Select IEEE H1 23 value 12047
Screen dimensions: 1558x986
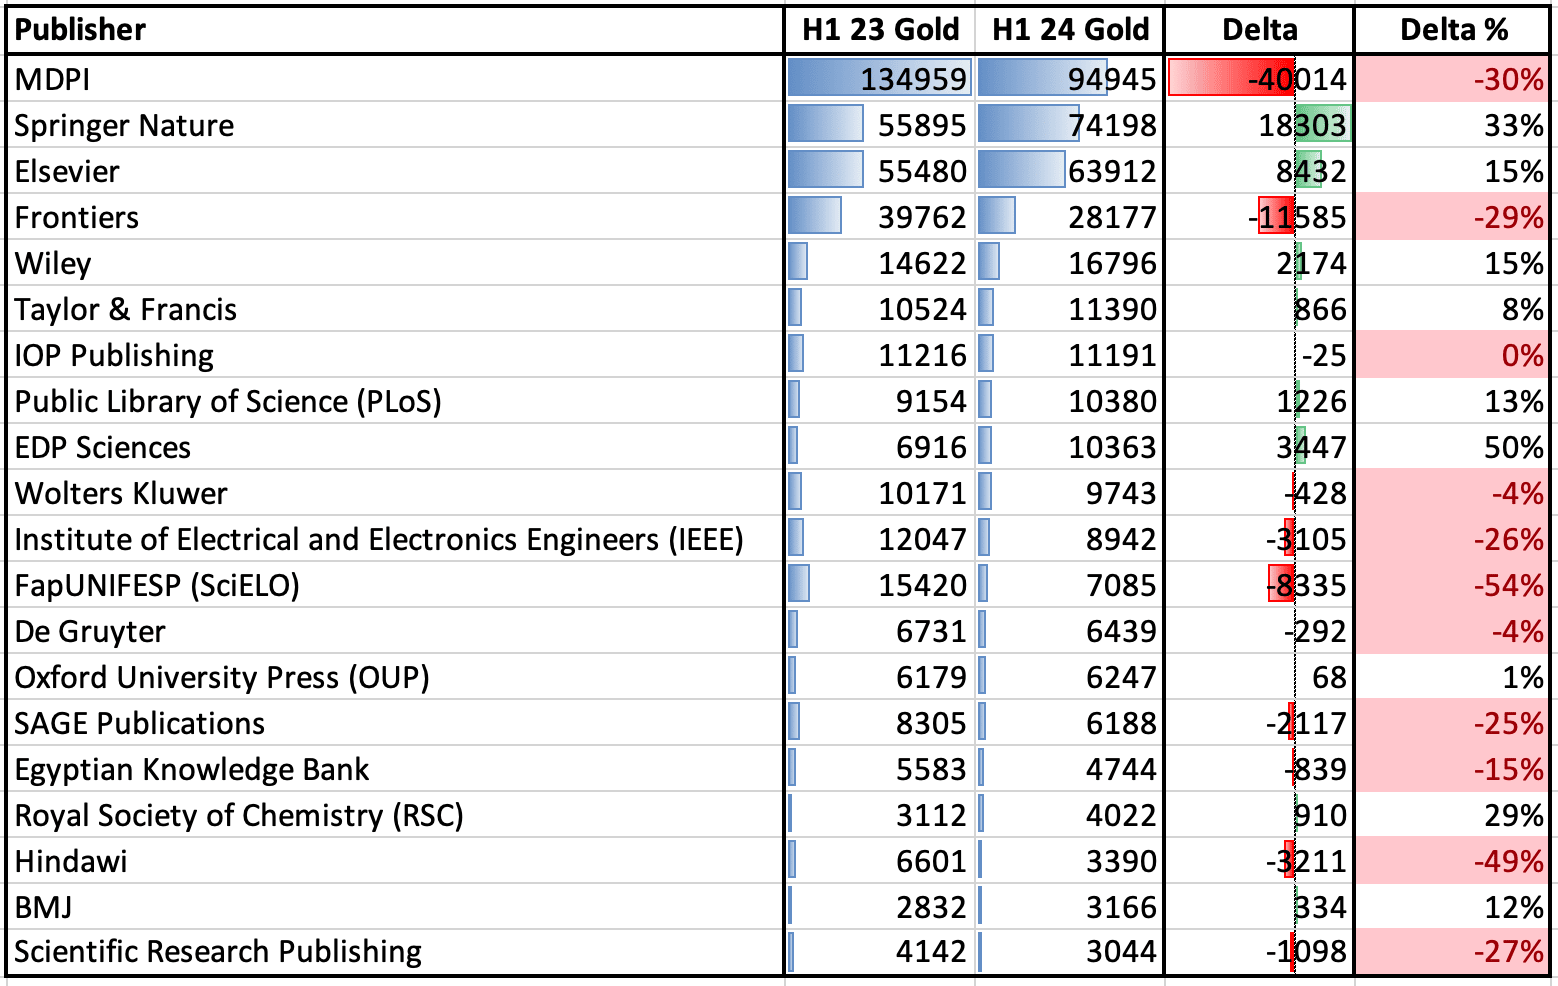(x=880, y=538)
